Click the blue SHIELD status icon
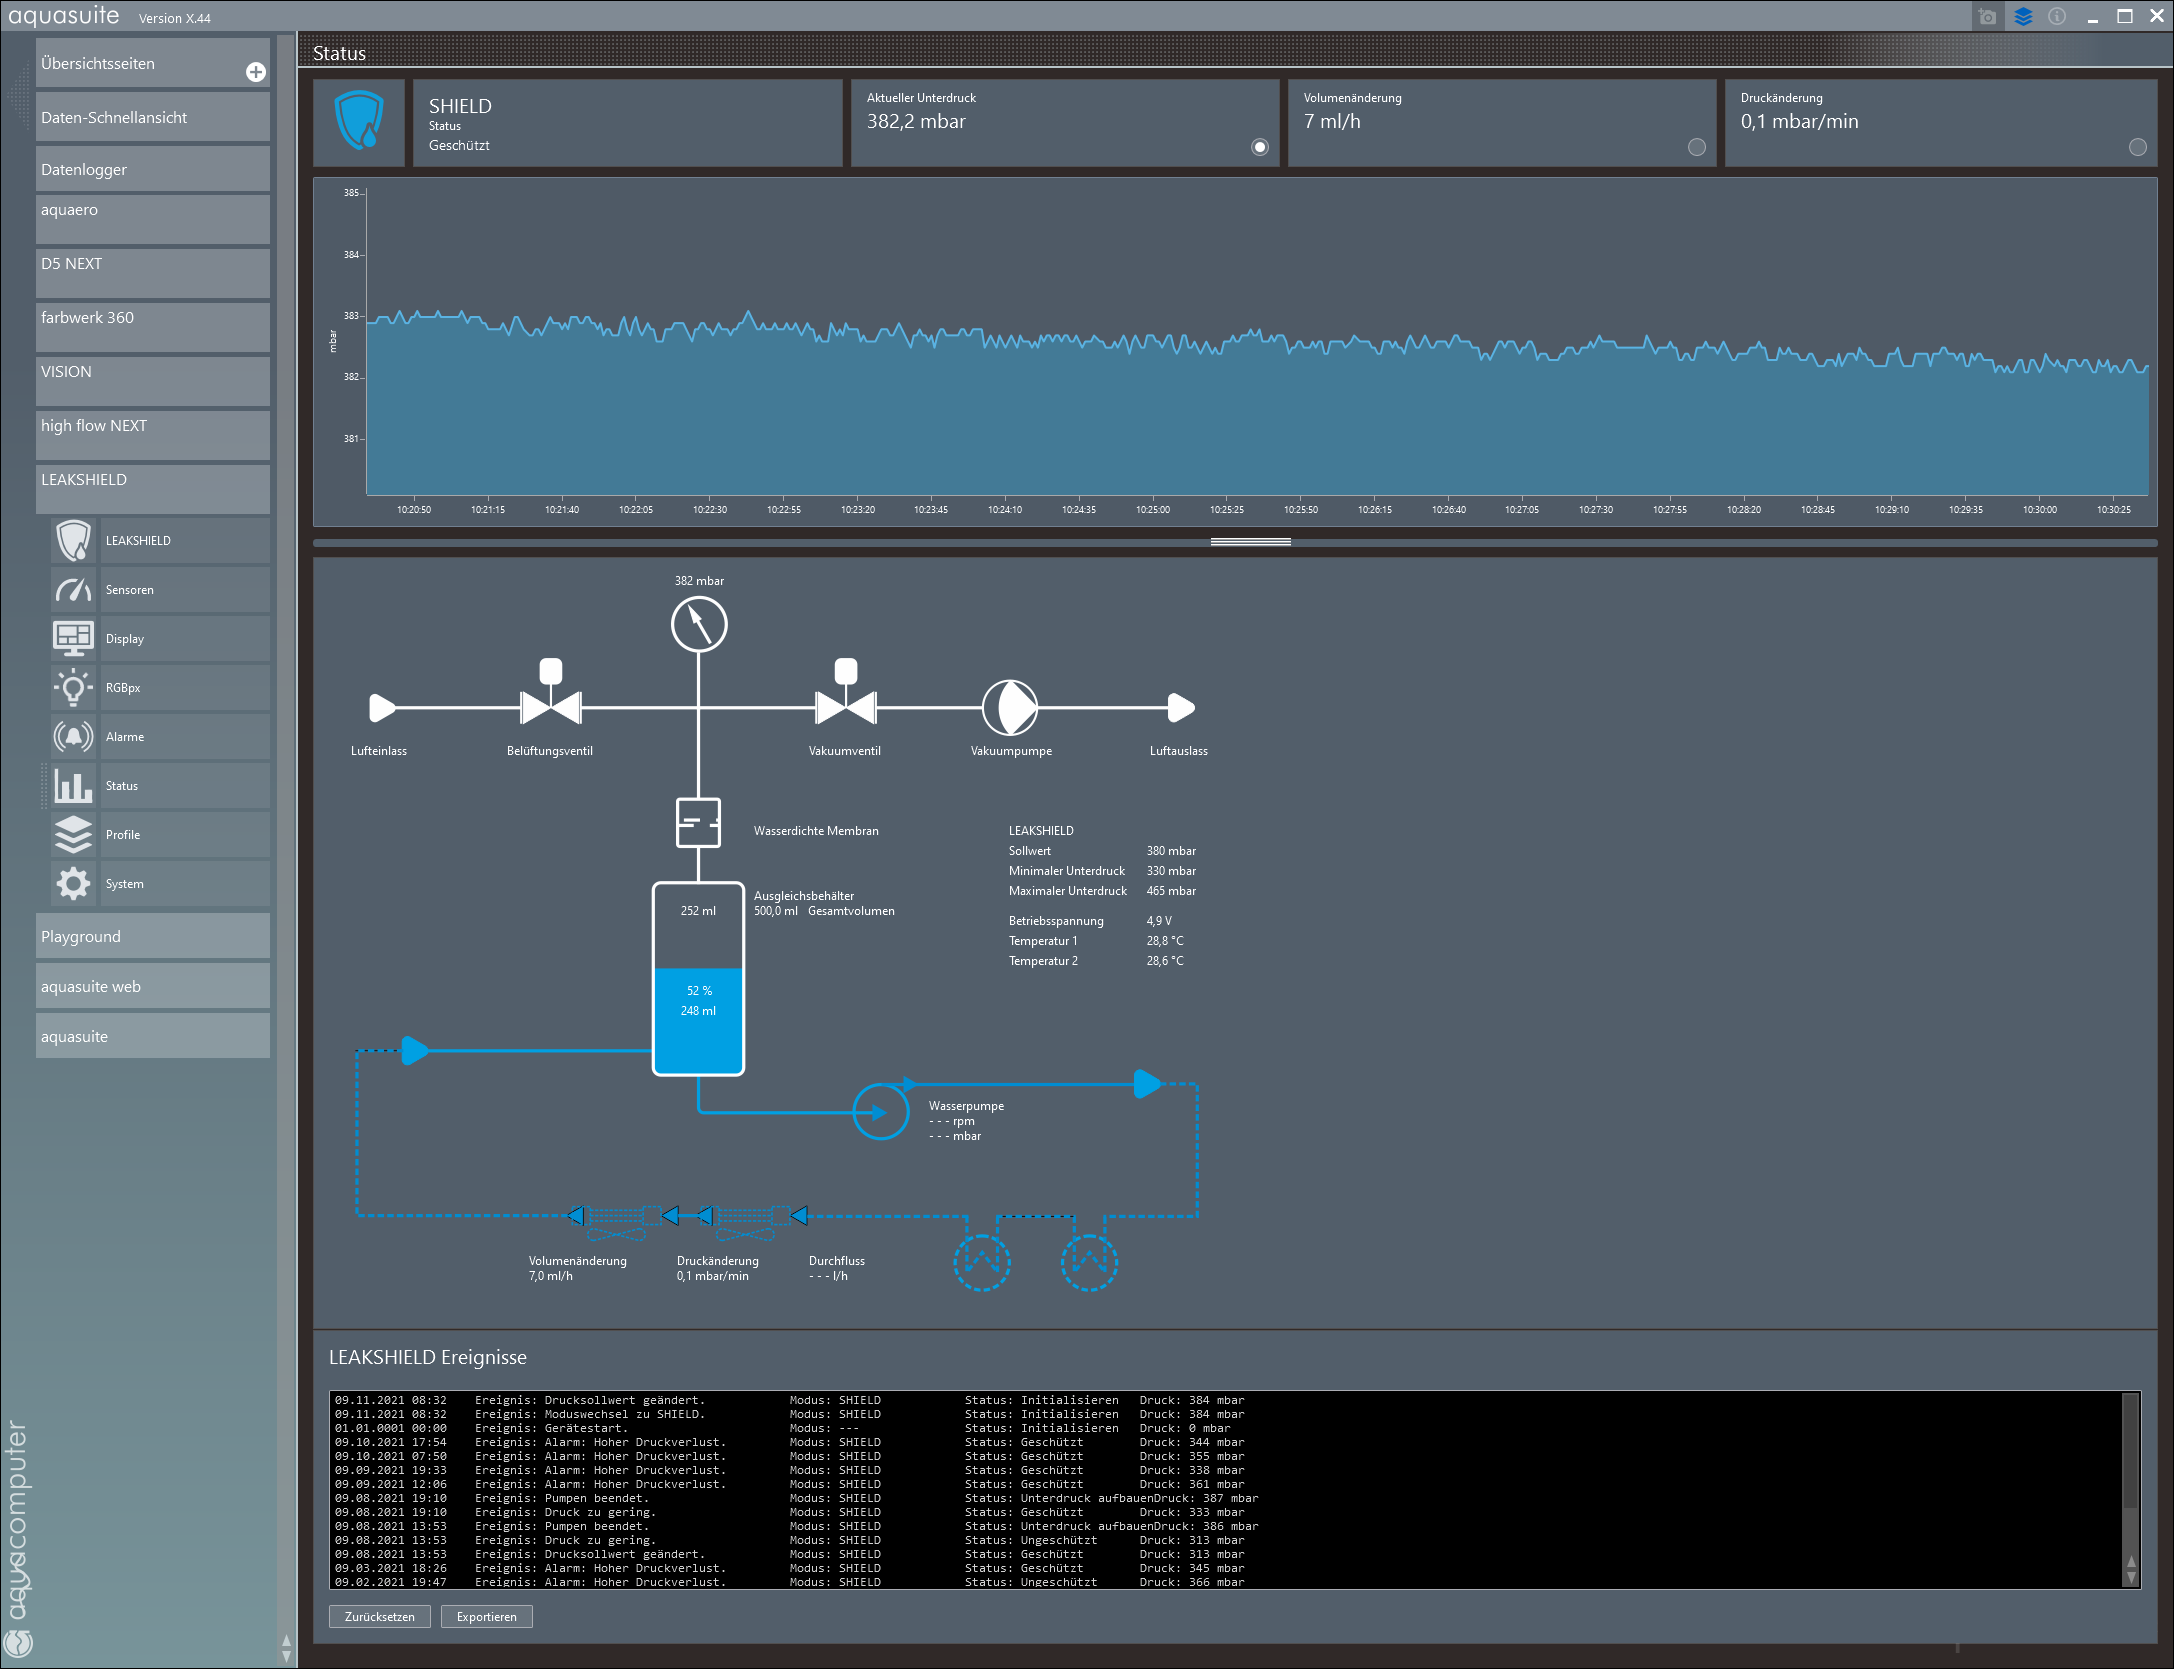This screenshot has width=2174, height=1669. (x=359, y=121)
